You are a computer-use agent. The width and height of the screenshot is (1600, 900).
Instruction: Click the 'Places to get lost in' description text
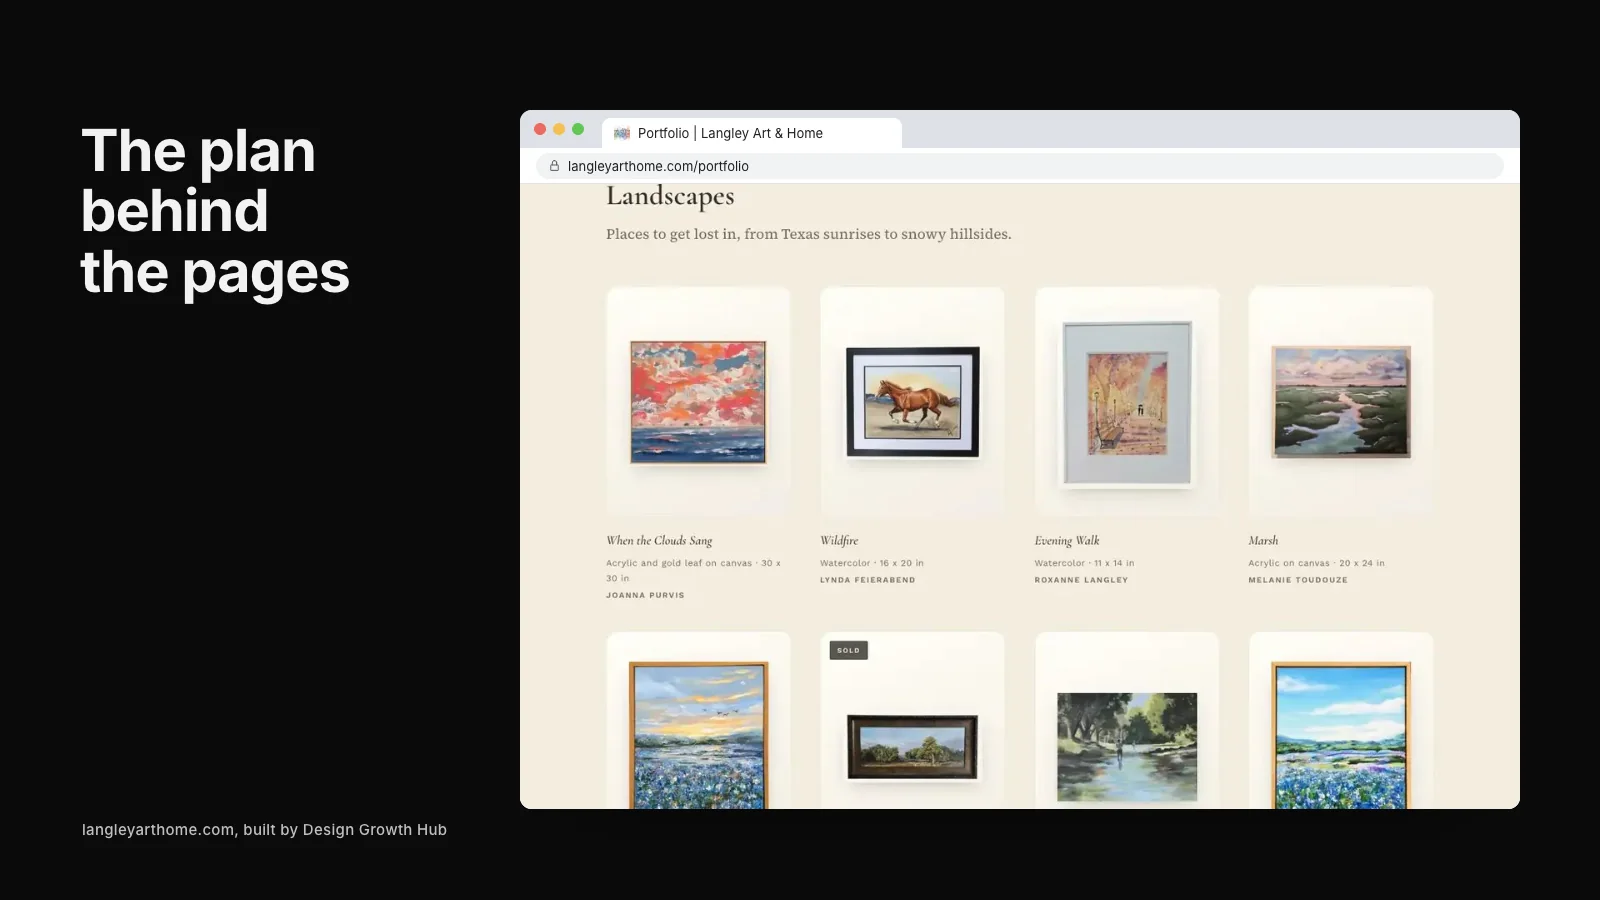click(x=809, y=234)
